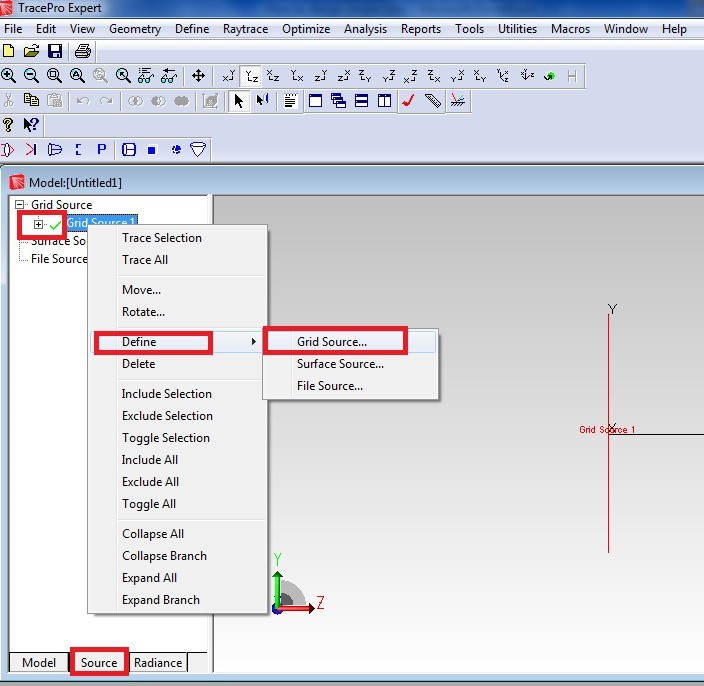
Task: Open the context help question-arrow icon
Action: 31,125
